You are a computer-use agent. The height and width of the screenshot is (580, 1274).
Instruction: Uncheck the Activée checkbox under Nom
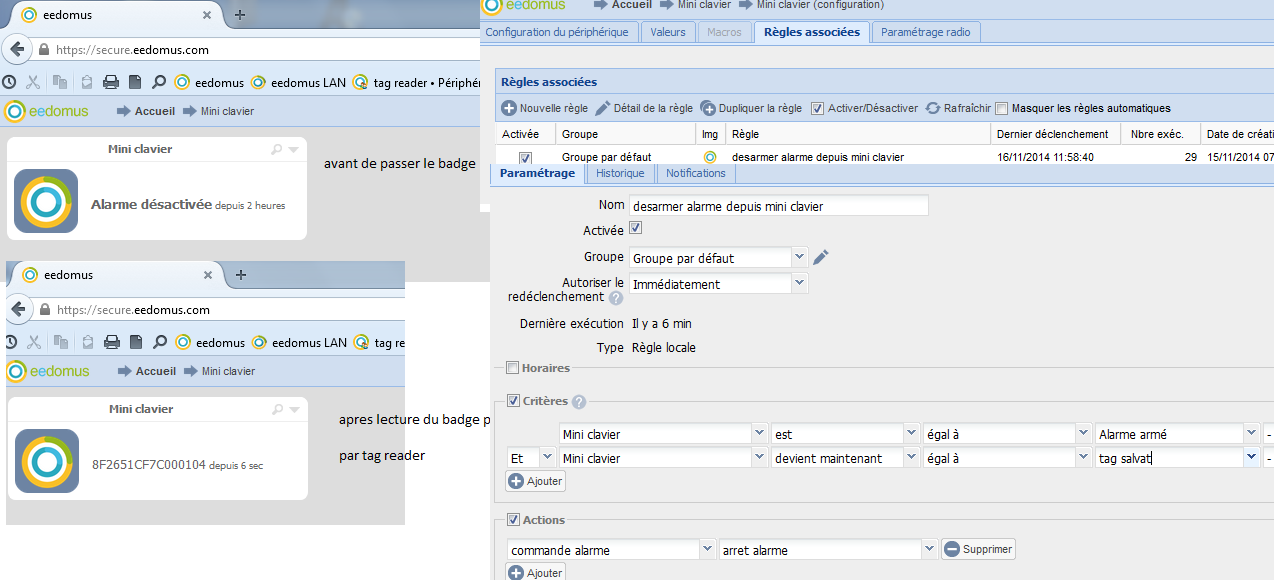coord(635,229)
